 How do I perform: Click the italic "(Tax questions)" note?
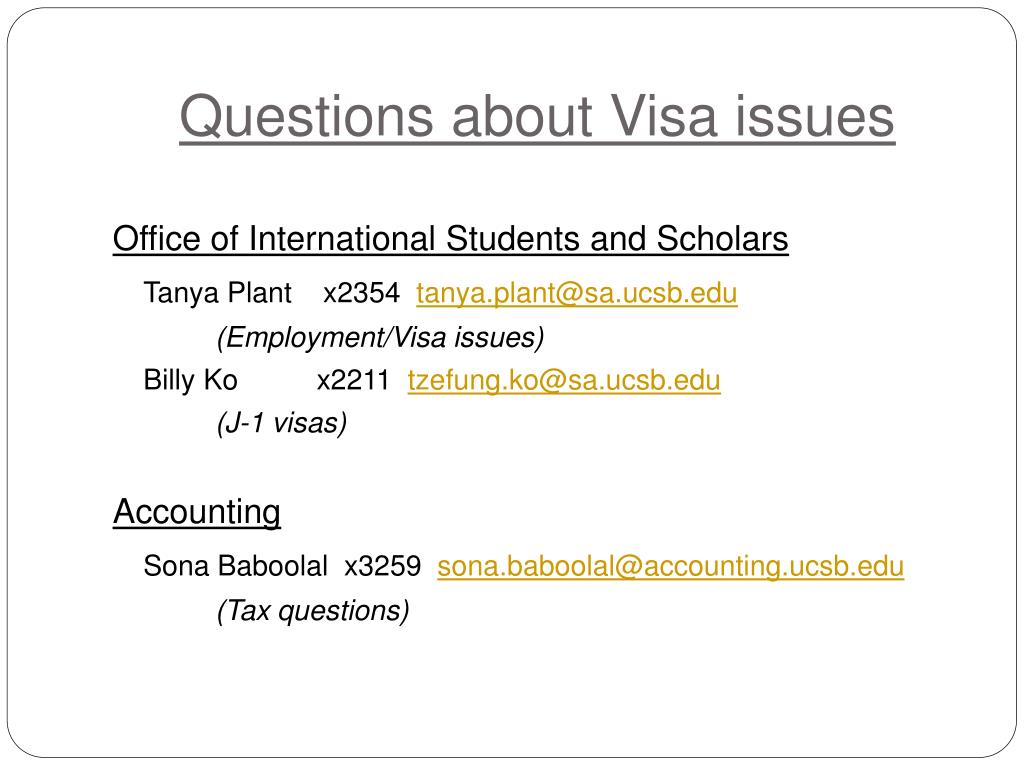[x=313, y=611]
